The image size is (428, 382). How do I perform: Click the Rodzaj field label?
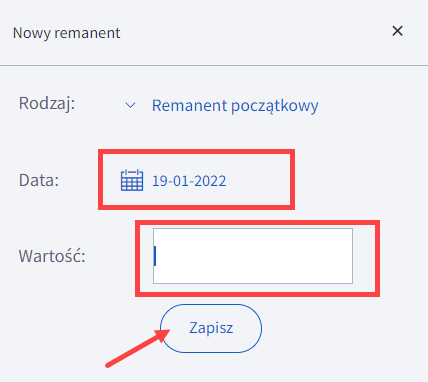[47, 103]
